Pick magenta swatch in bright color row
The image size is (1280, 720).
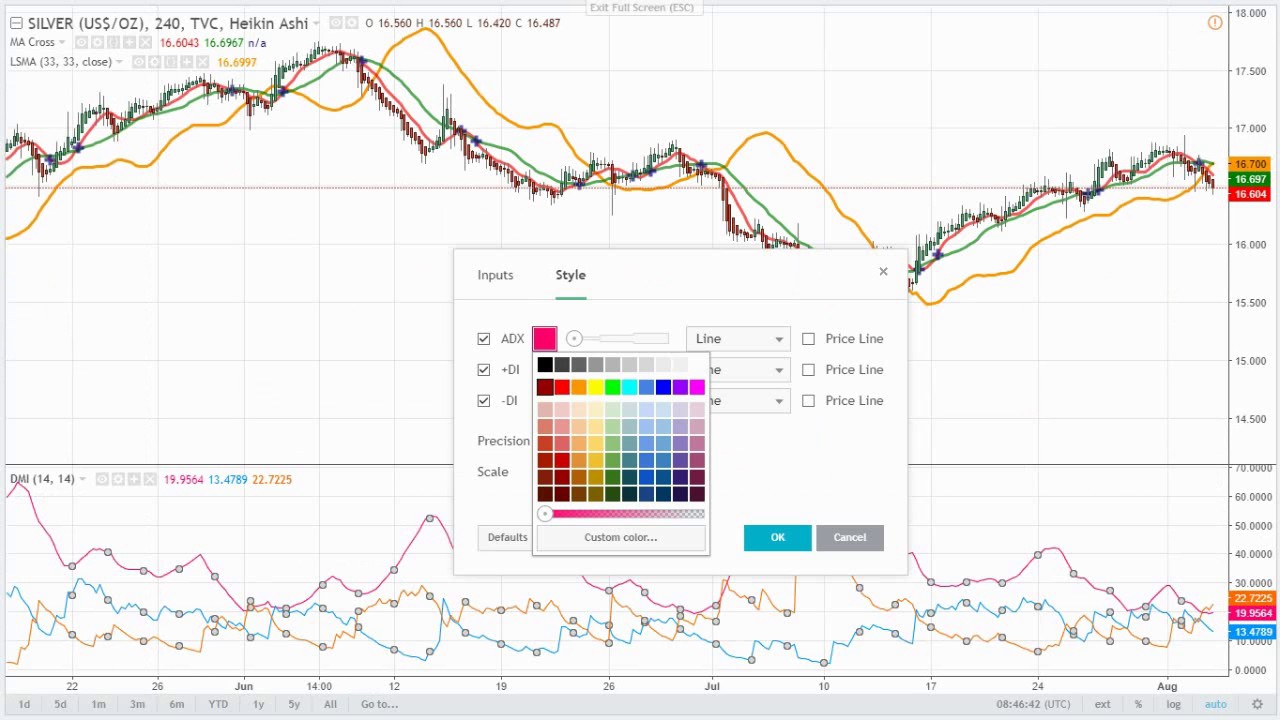(697, 388)
